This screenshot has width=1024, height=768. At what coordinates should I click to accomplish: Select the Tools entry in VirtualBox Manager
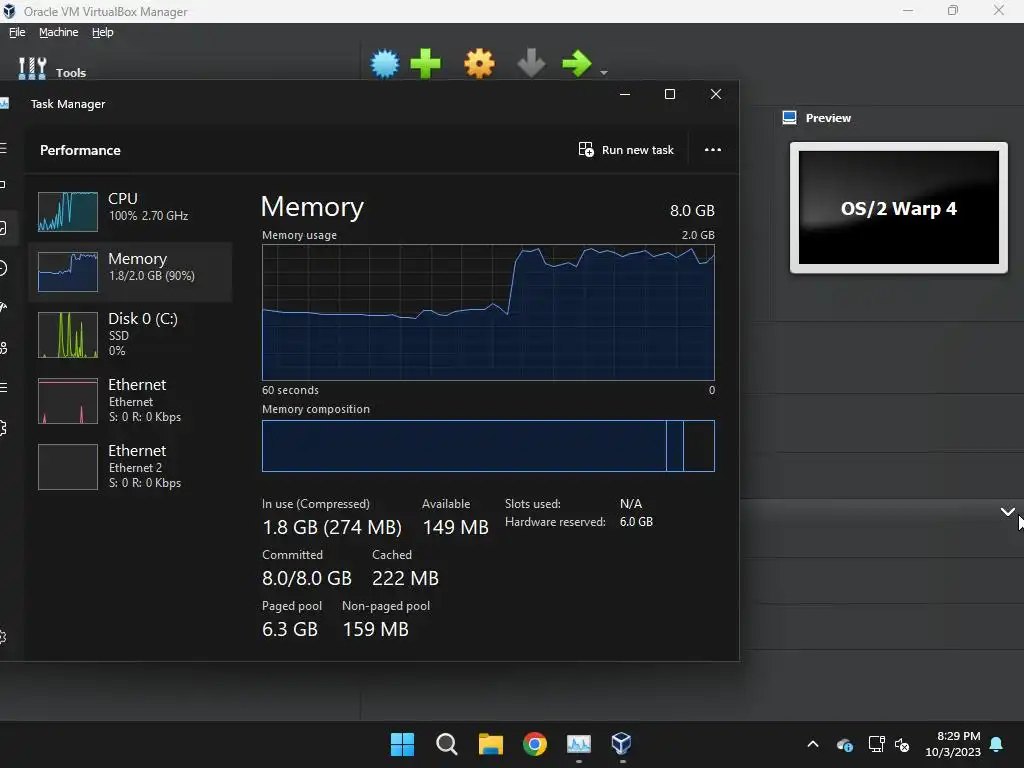point(52,69)
